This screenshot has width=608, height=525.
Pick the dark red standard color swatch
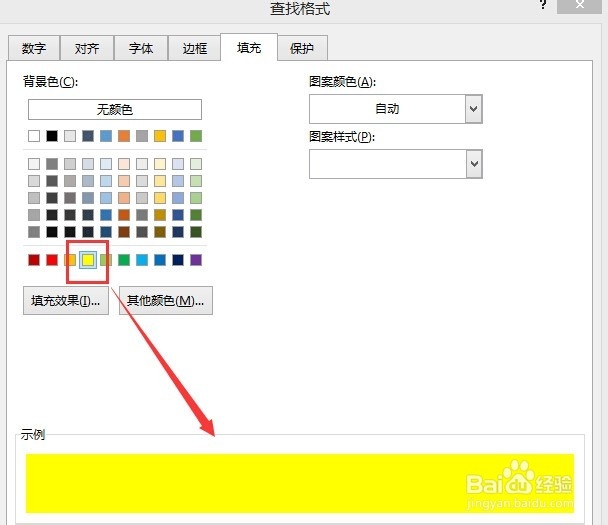tap(34, 260)
